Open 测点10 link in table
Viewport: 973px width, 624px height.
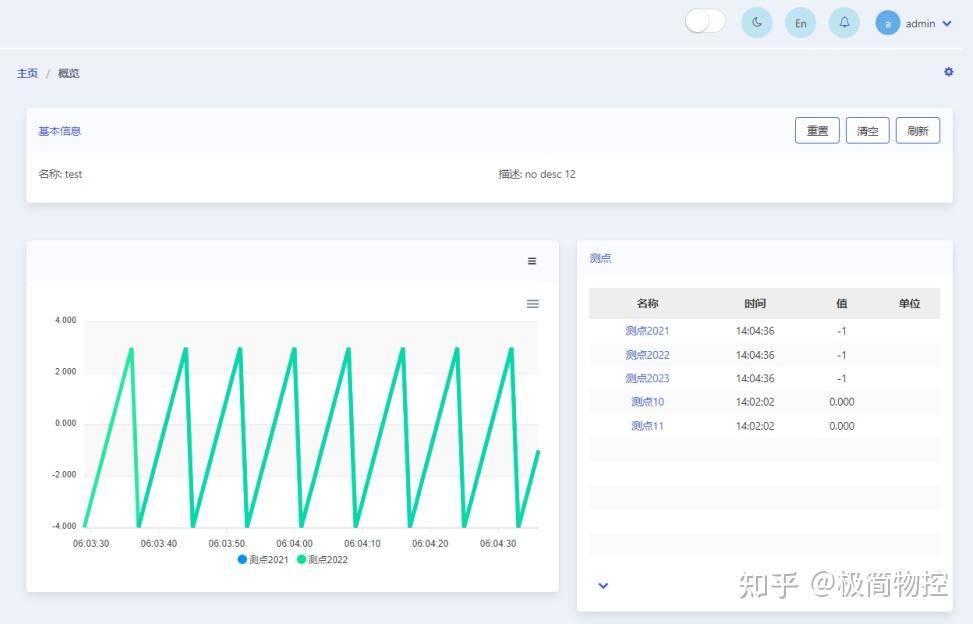pos(647,402)
